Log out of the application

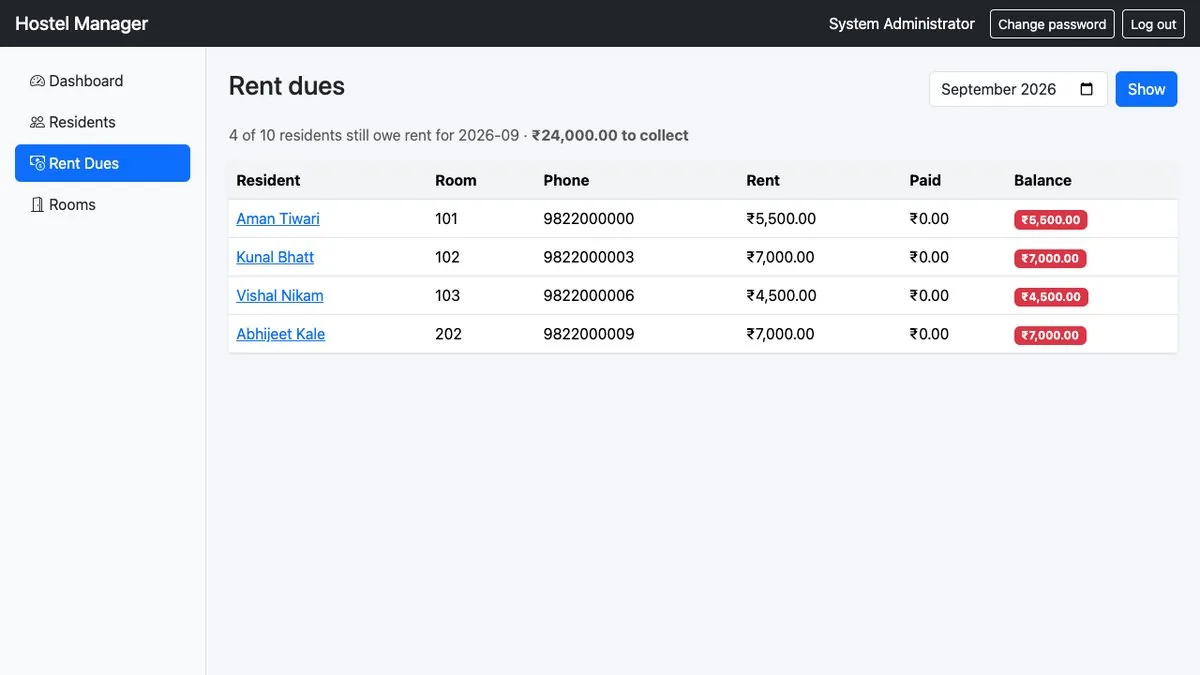(1153, 24)
